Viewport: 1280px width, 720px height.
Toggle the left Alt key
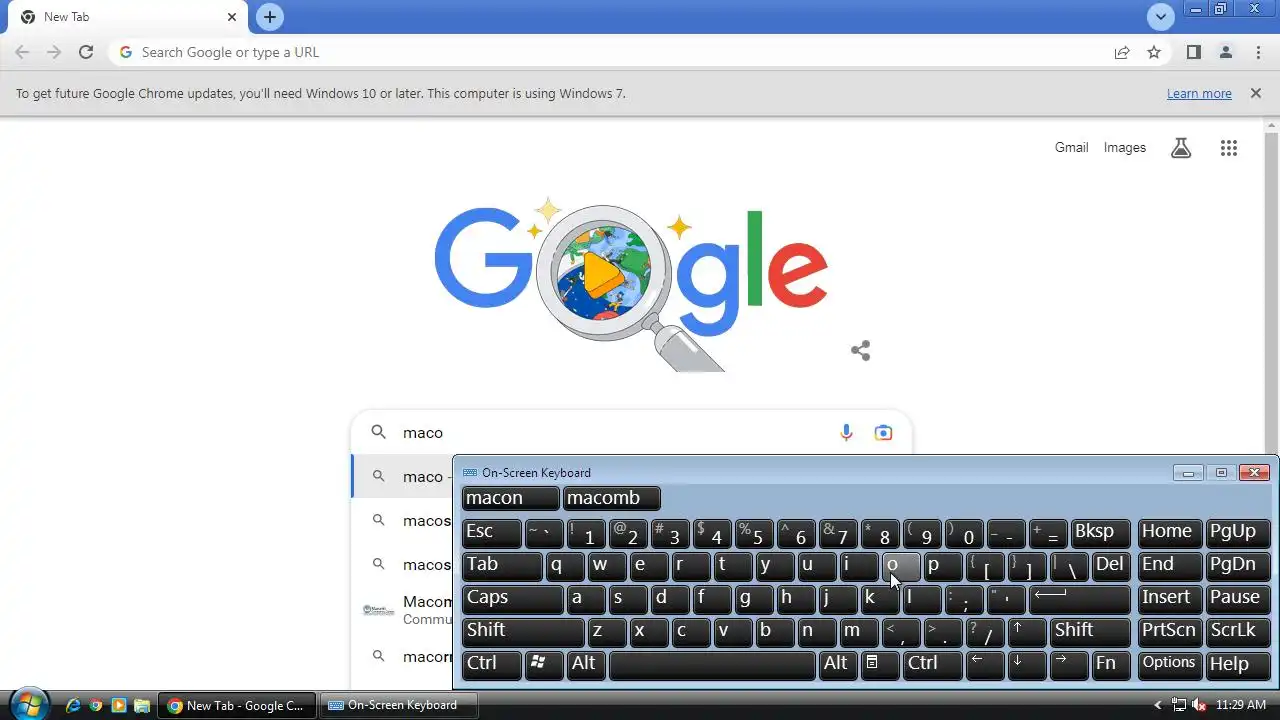click(586, 665)
